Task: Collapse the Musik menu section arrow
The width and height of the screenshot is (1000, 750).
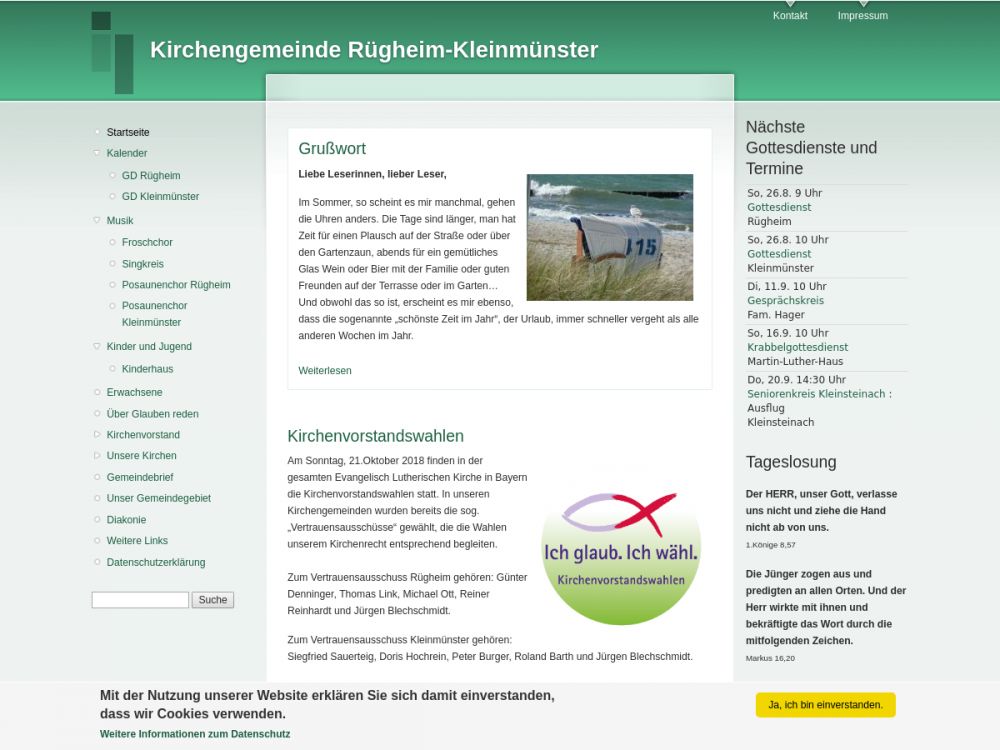Action: [x=97, y=220]
